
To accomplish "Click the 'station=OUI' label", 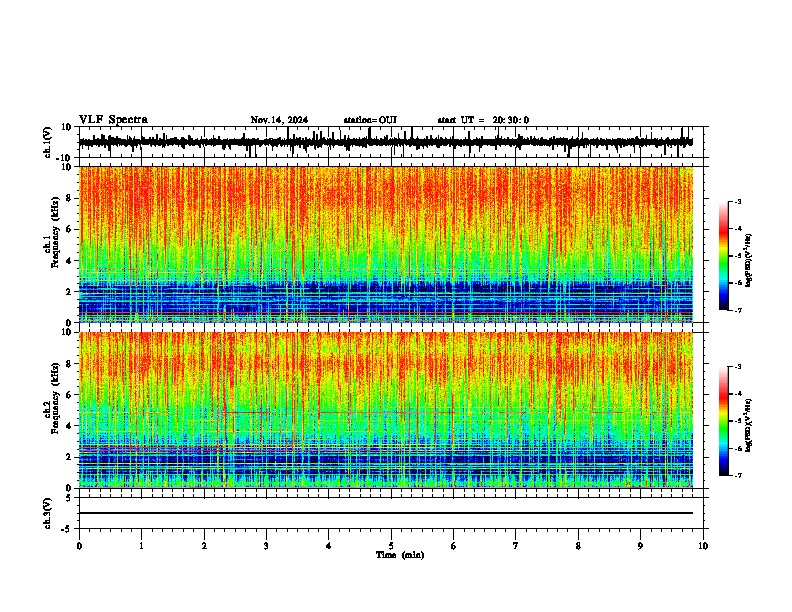I will click(x=370, y=120).
